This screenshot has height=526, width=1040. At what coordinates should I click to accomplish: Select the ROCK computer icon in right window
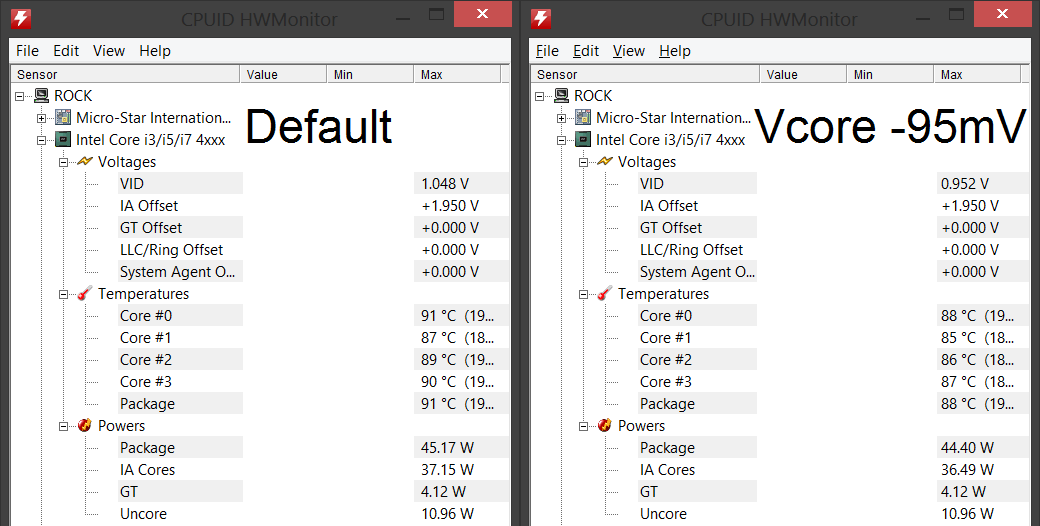tap(561, 96)
